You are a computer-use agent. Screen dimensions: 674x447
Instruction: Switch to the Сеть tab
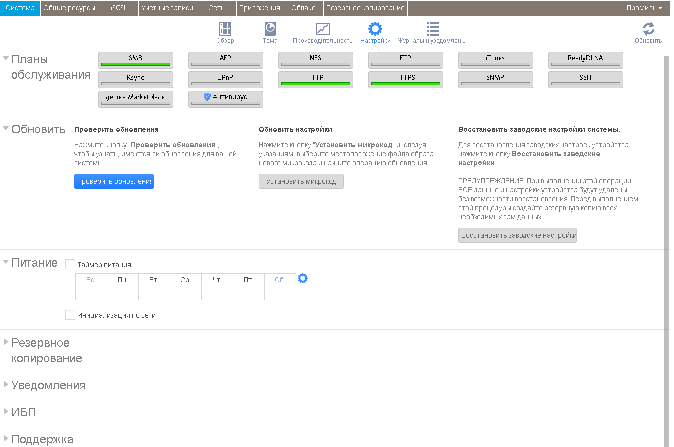(x=216, y=8)
